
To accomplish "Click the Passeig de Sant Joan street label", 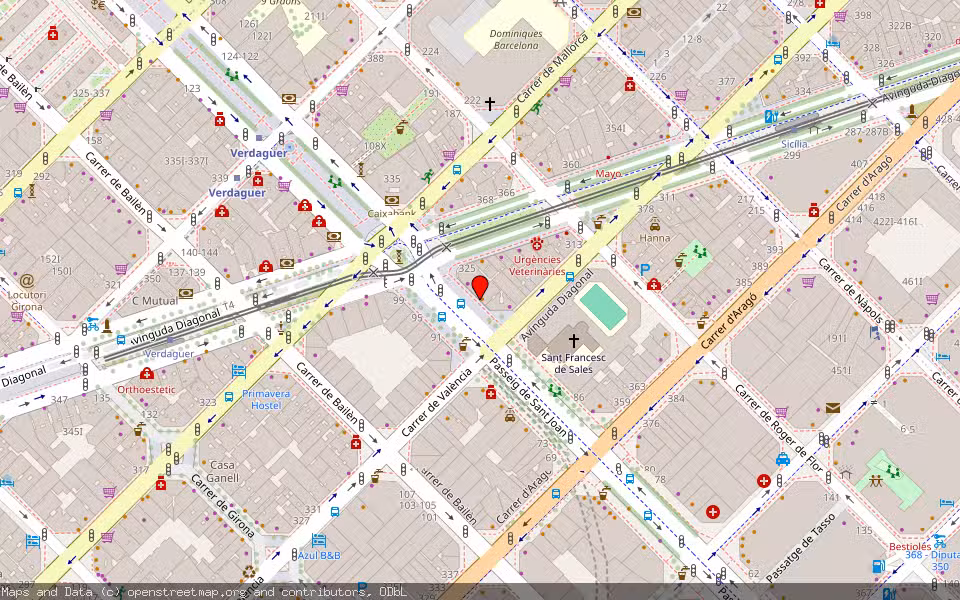I will [528, 397].
